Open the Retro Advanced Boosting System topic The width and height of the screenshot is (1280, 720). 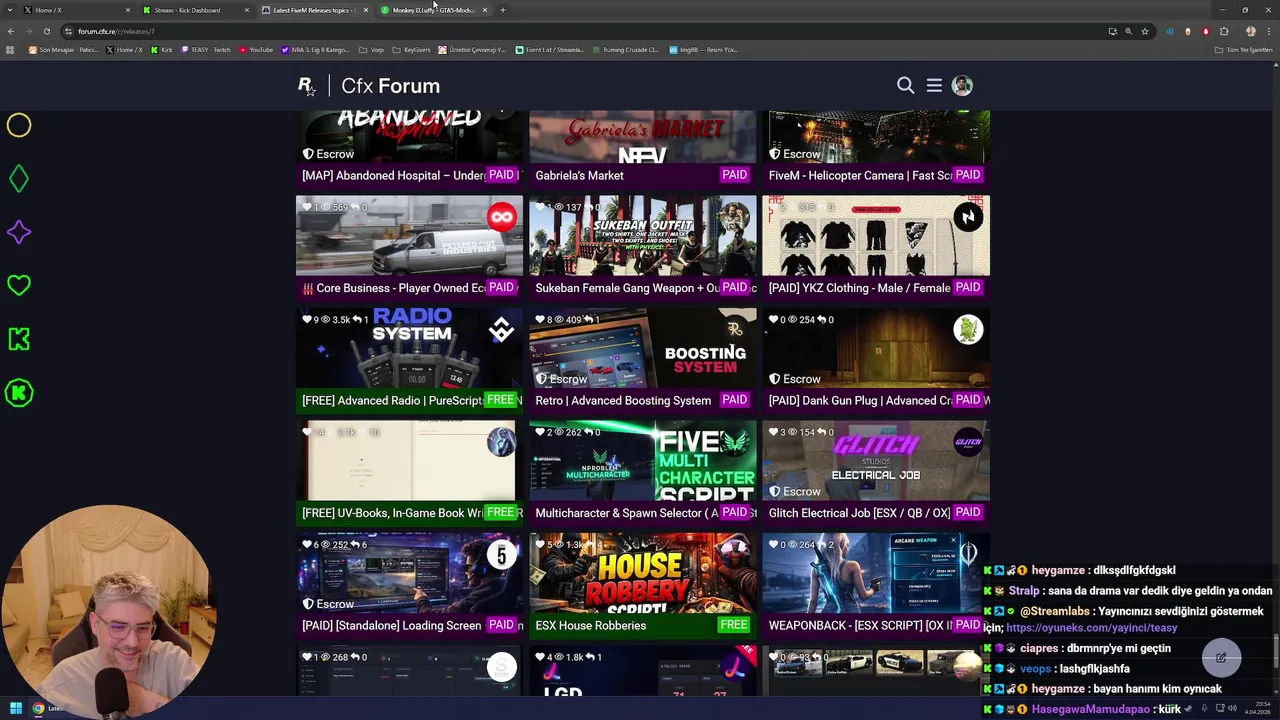[x=623, y=400]
